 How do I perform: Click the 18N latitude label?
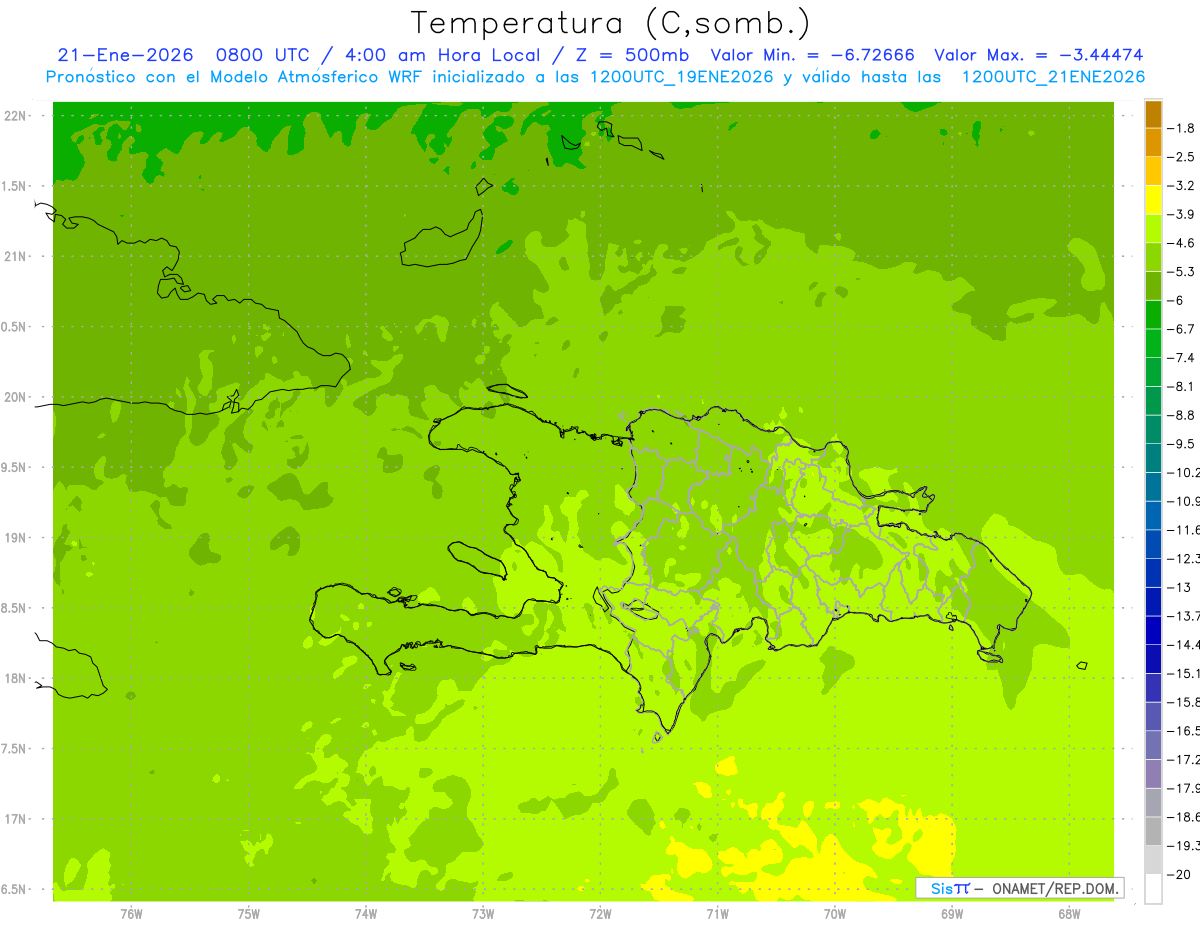click(17, 678)
